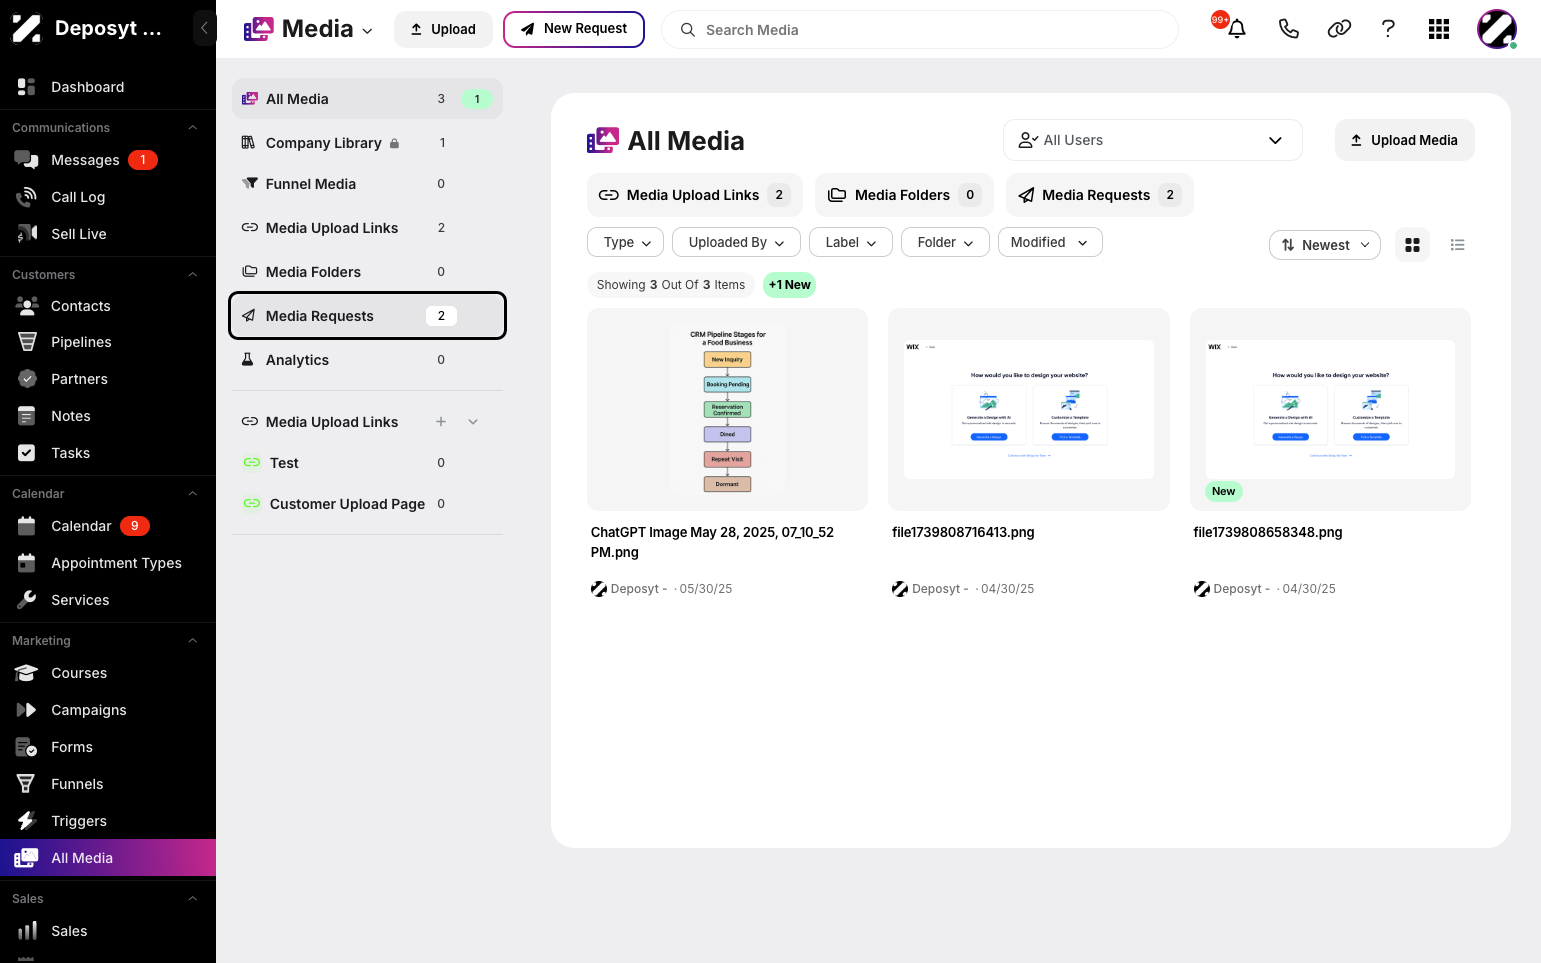Viewport: 1541px width, 963px height.
Task: Open the Label filter dropdown
Action: (851, 242)
